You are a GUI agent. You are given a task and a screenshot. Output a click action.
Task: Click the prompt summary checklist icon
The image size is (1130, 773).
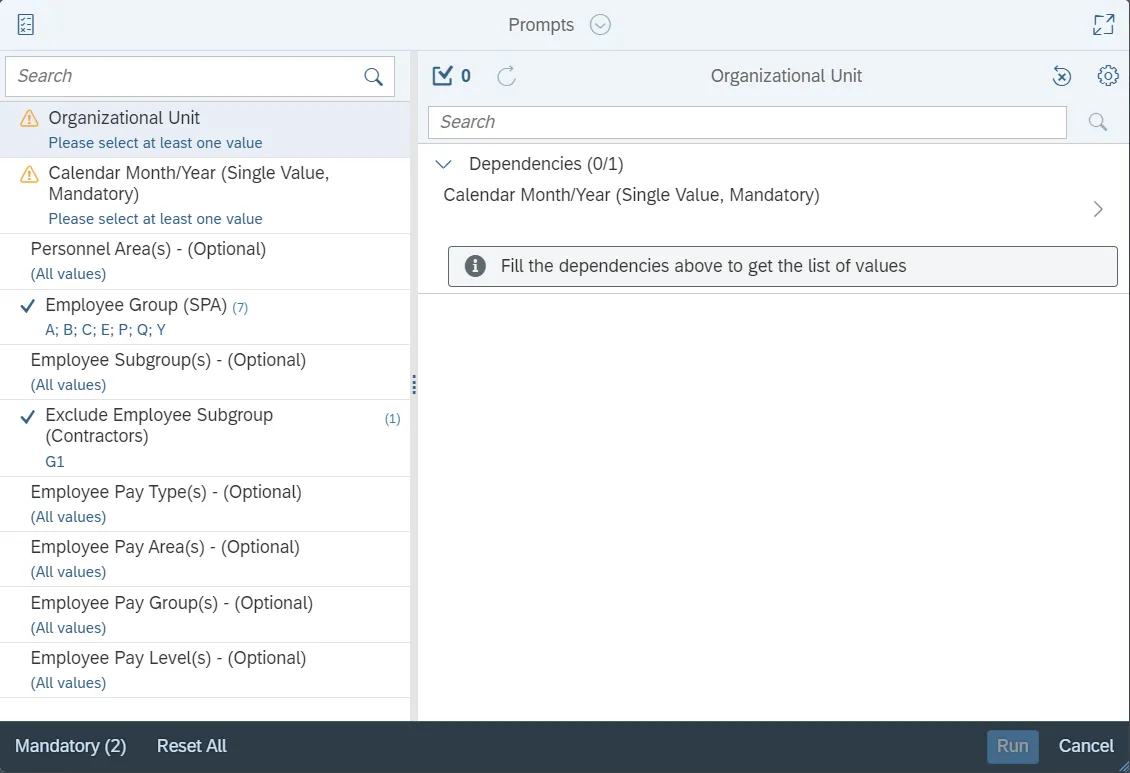pyautogui.click(x=26, y=25)
